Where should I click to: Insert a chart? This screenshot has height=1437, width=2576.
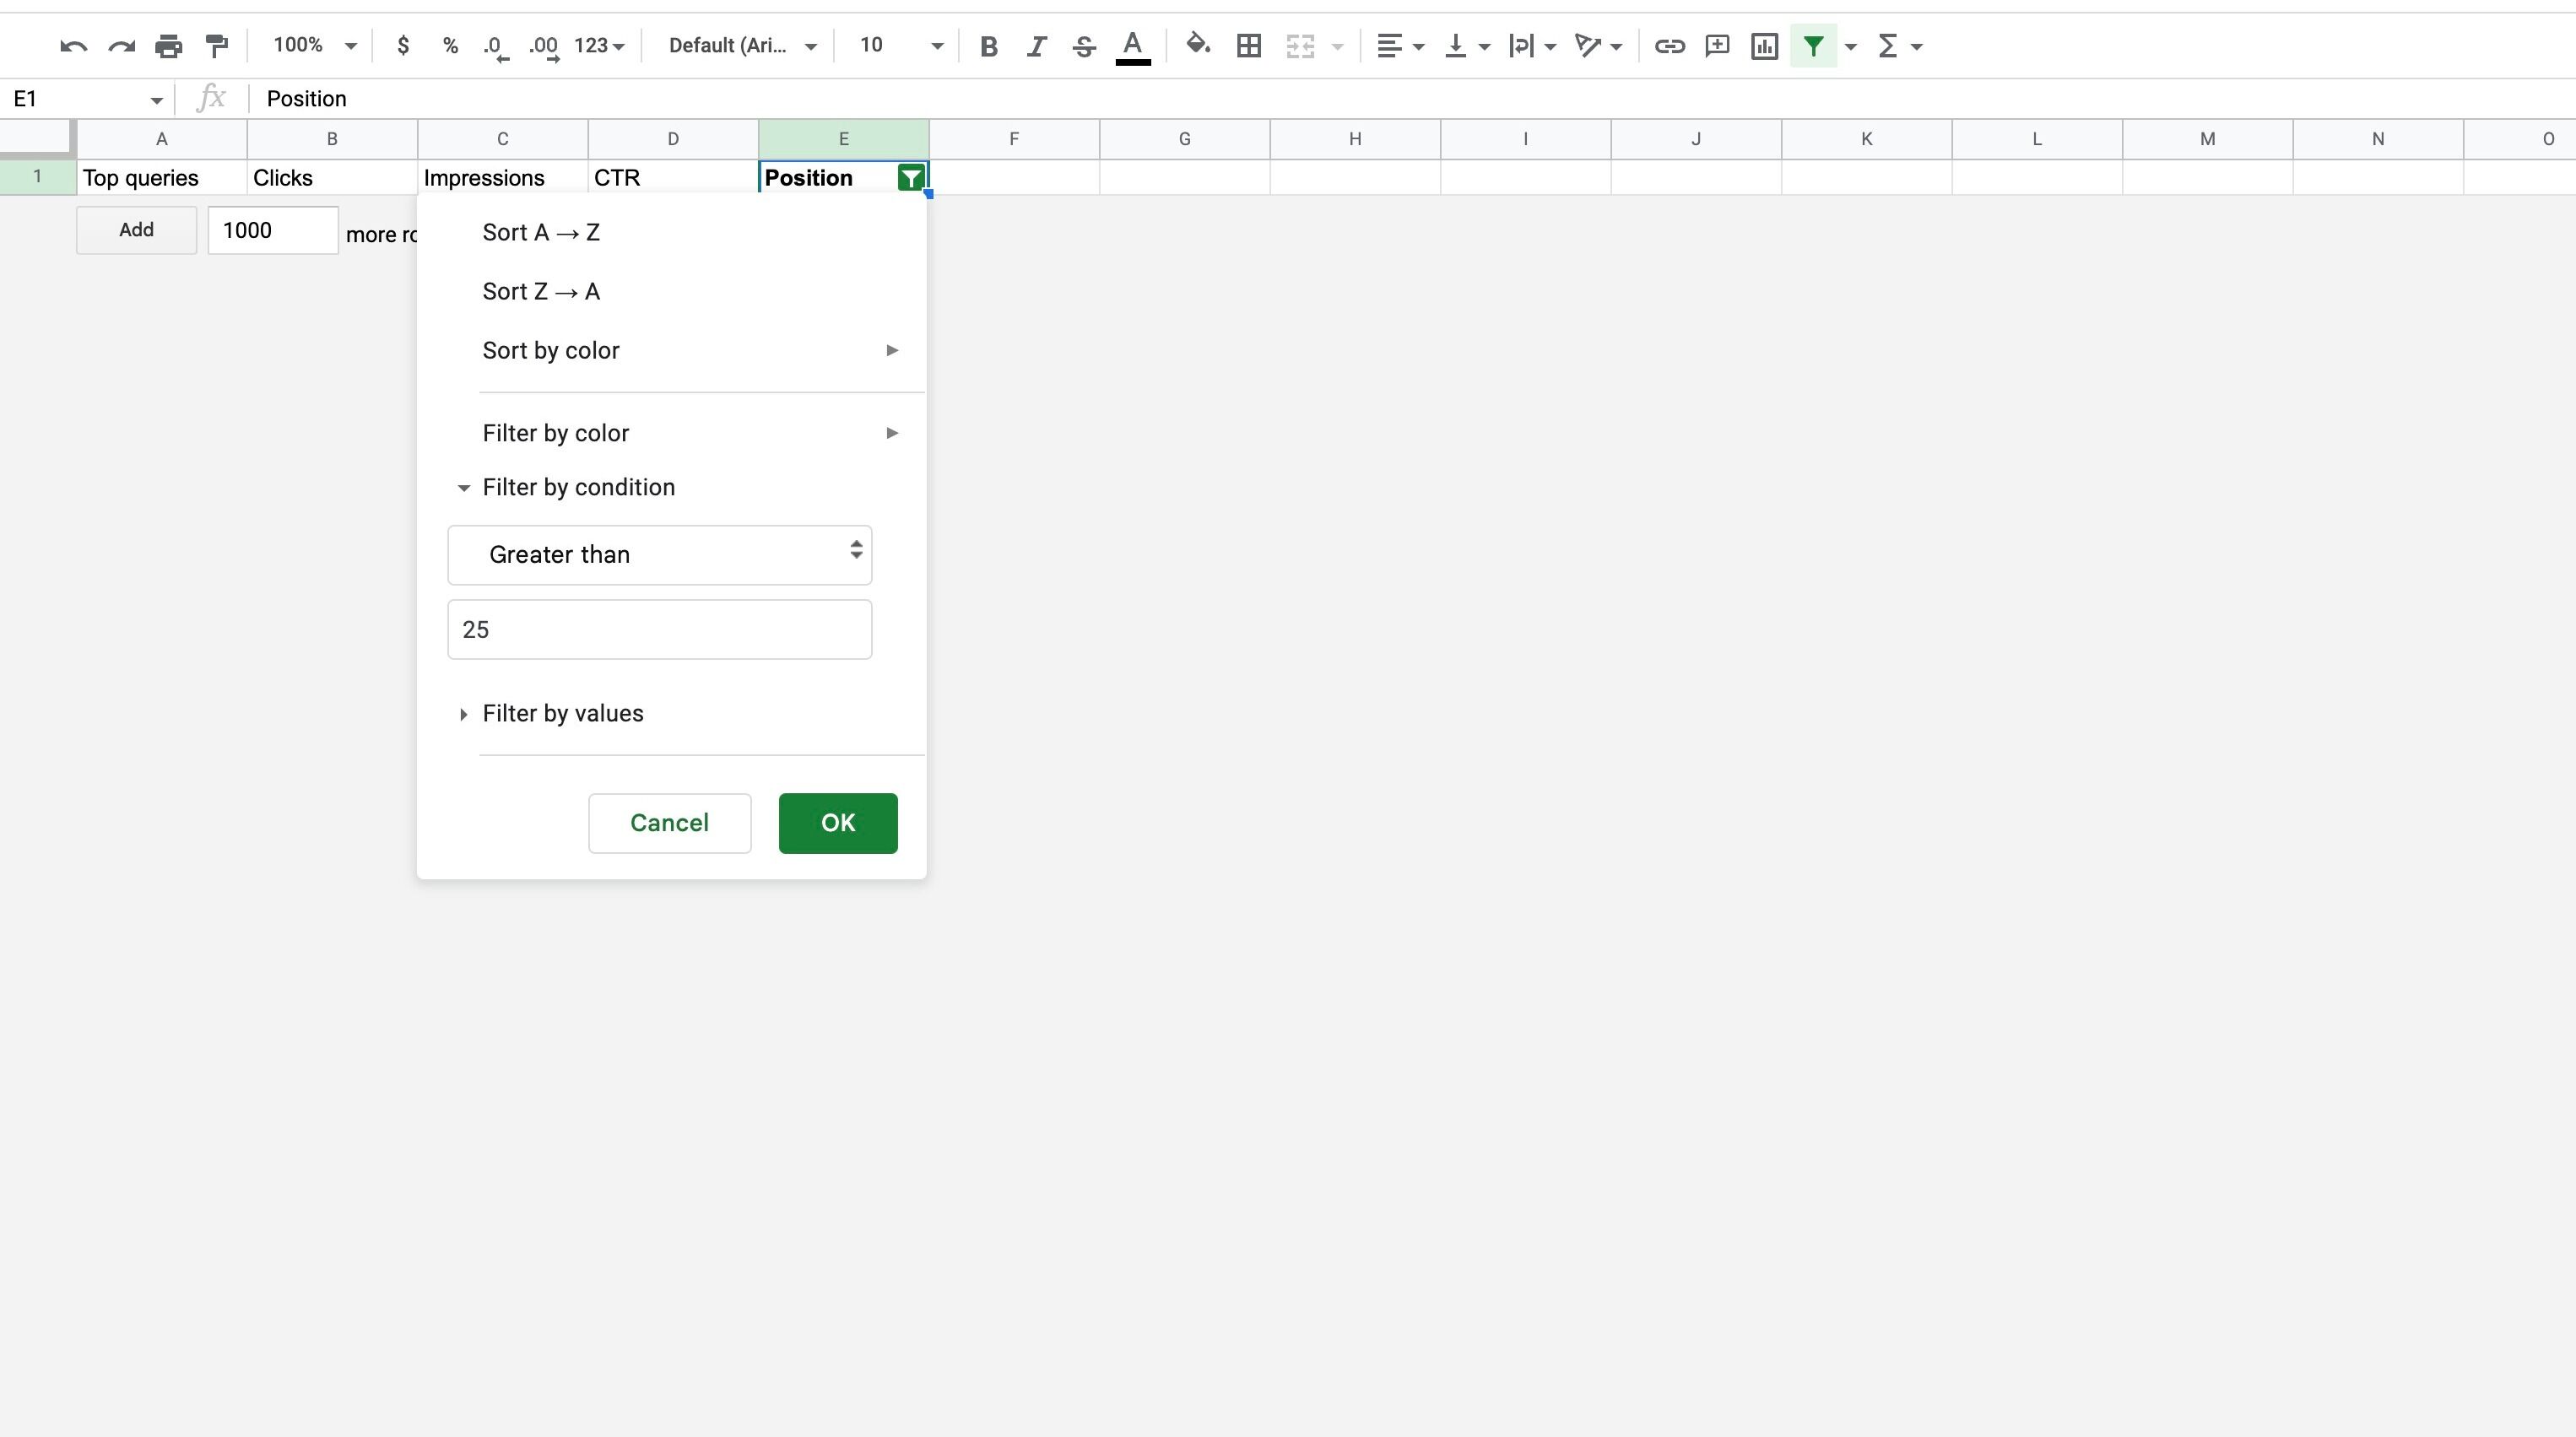pos(1765,46)
